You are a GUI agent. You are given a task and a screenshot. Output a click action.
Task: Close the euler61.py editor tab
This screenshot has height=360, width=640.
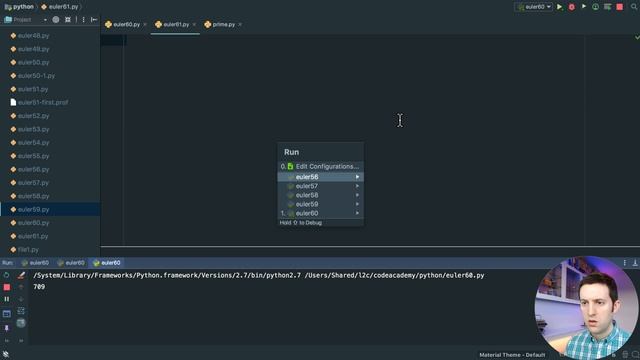194,24
